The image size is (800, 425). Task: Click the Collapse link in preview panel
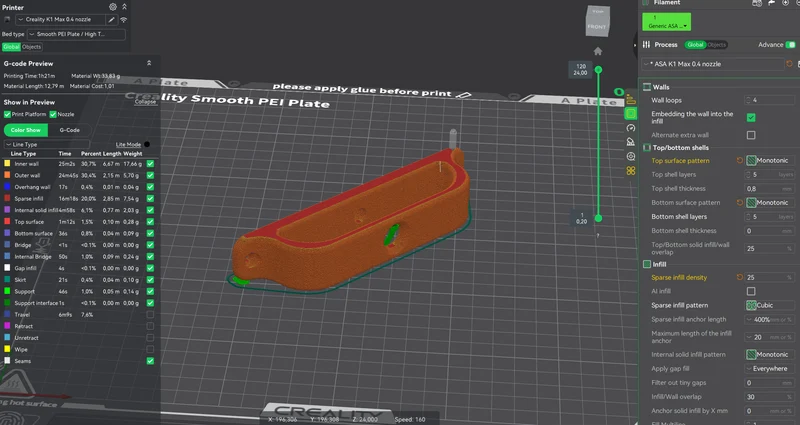pyautogui.click(x=145, y=102)
